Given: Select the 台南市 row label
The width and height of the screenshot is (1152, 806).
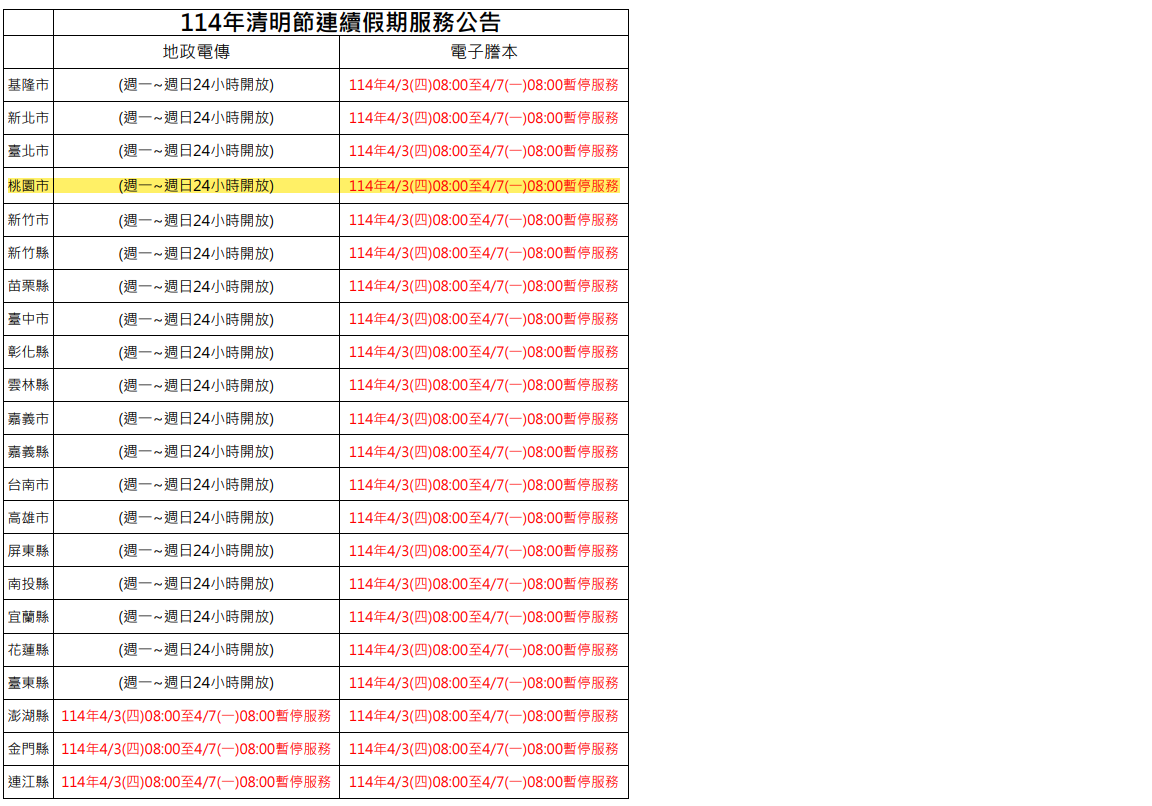Looking at the screenshot, I should pos(29,485).
